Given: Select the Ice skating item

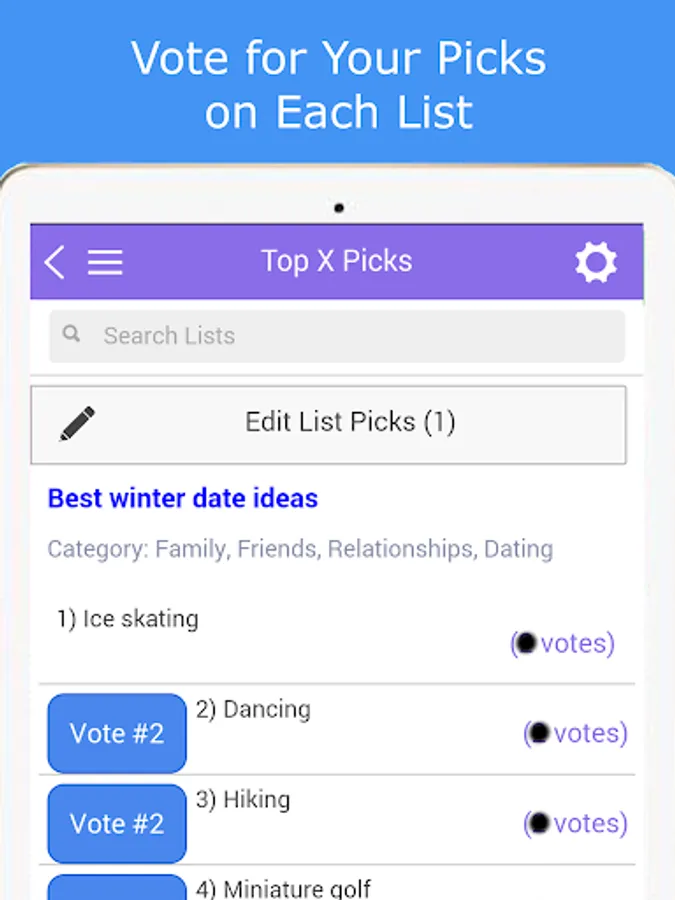Looking at the screenshot, I should (128, 619).
